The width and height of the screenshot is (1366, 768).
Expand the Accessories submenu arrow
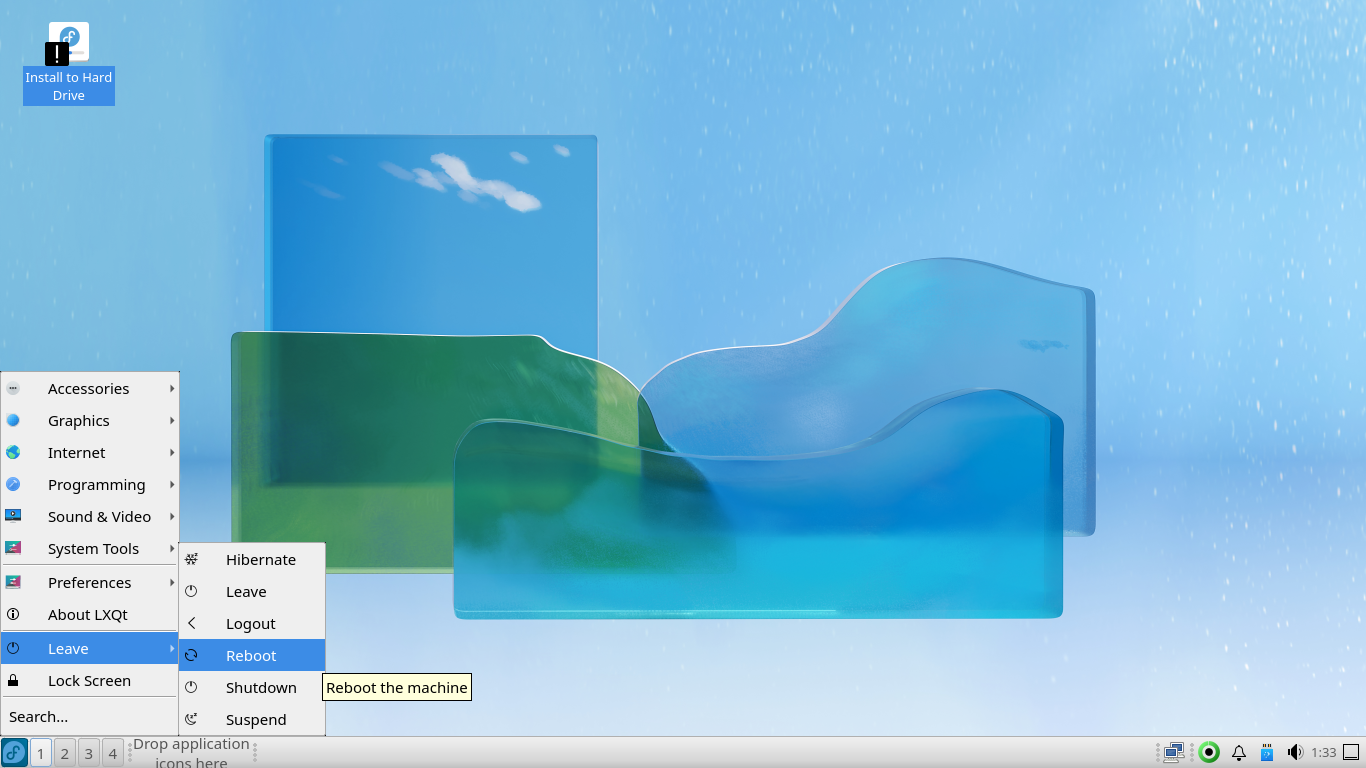pyautogui.click(x=172, y=388)
